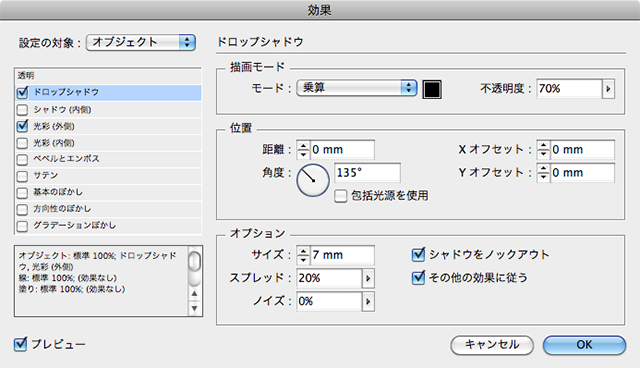Click the 角度 angle dial
The width and height of the screenshot is (640, 368).
point(313,180)
